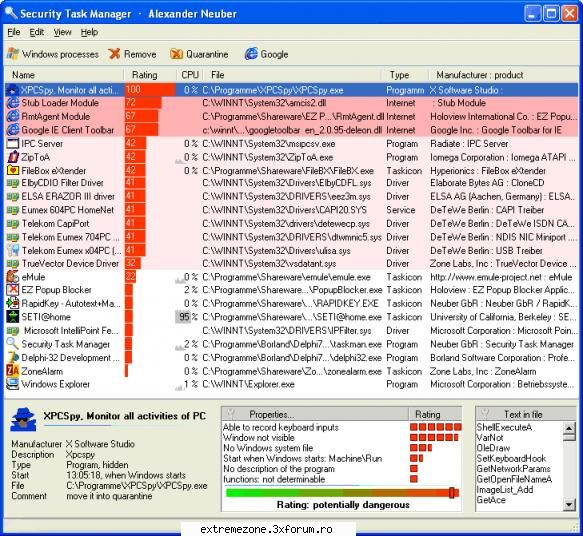Sort list by Rating column header
This screenshot has width=583, height=536.
click(x=149, y=75)
